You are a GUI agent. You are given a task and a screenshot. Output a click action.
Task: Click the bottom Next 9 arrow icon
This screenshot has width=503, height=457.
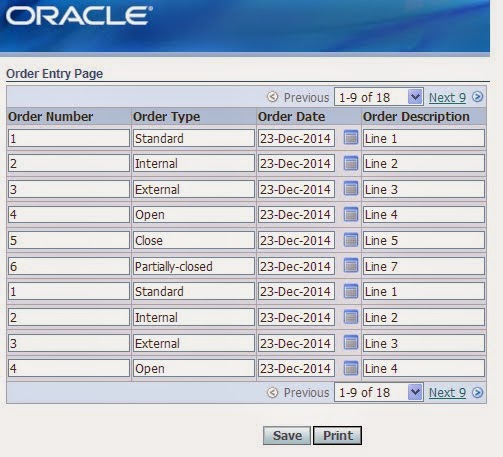(x=477, y=392)
